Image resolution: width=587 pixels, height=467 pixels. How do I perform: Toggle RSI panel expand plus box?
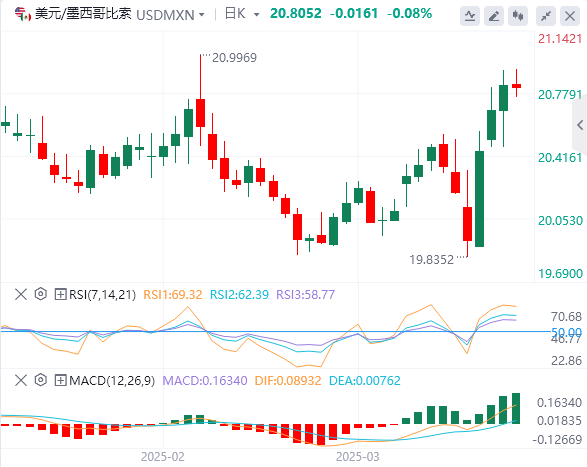60,294
